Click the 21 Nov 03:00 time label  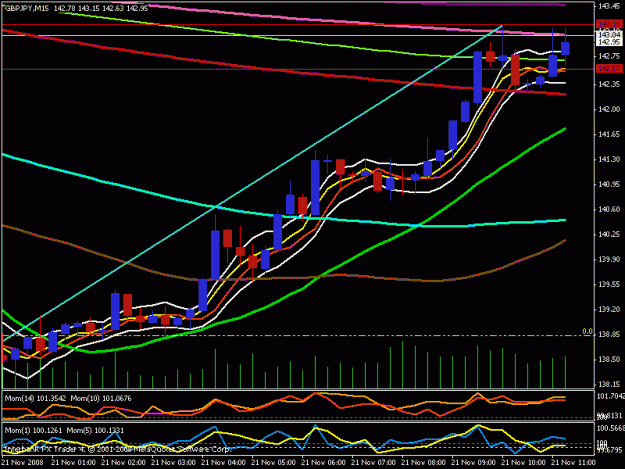pyautogui.click(x=173, y=463)
